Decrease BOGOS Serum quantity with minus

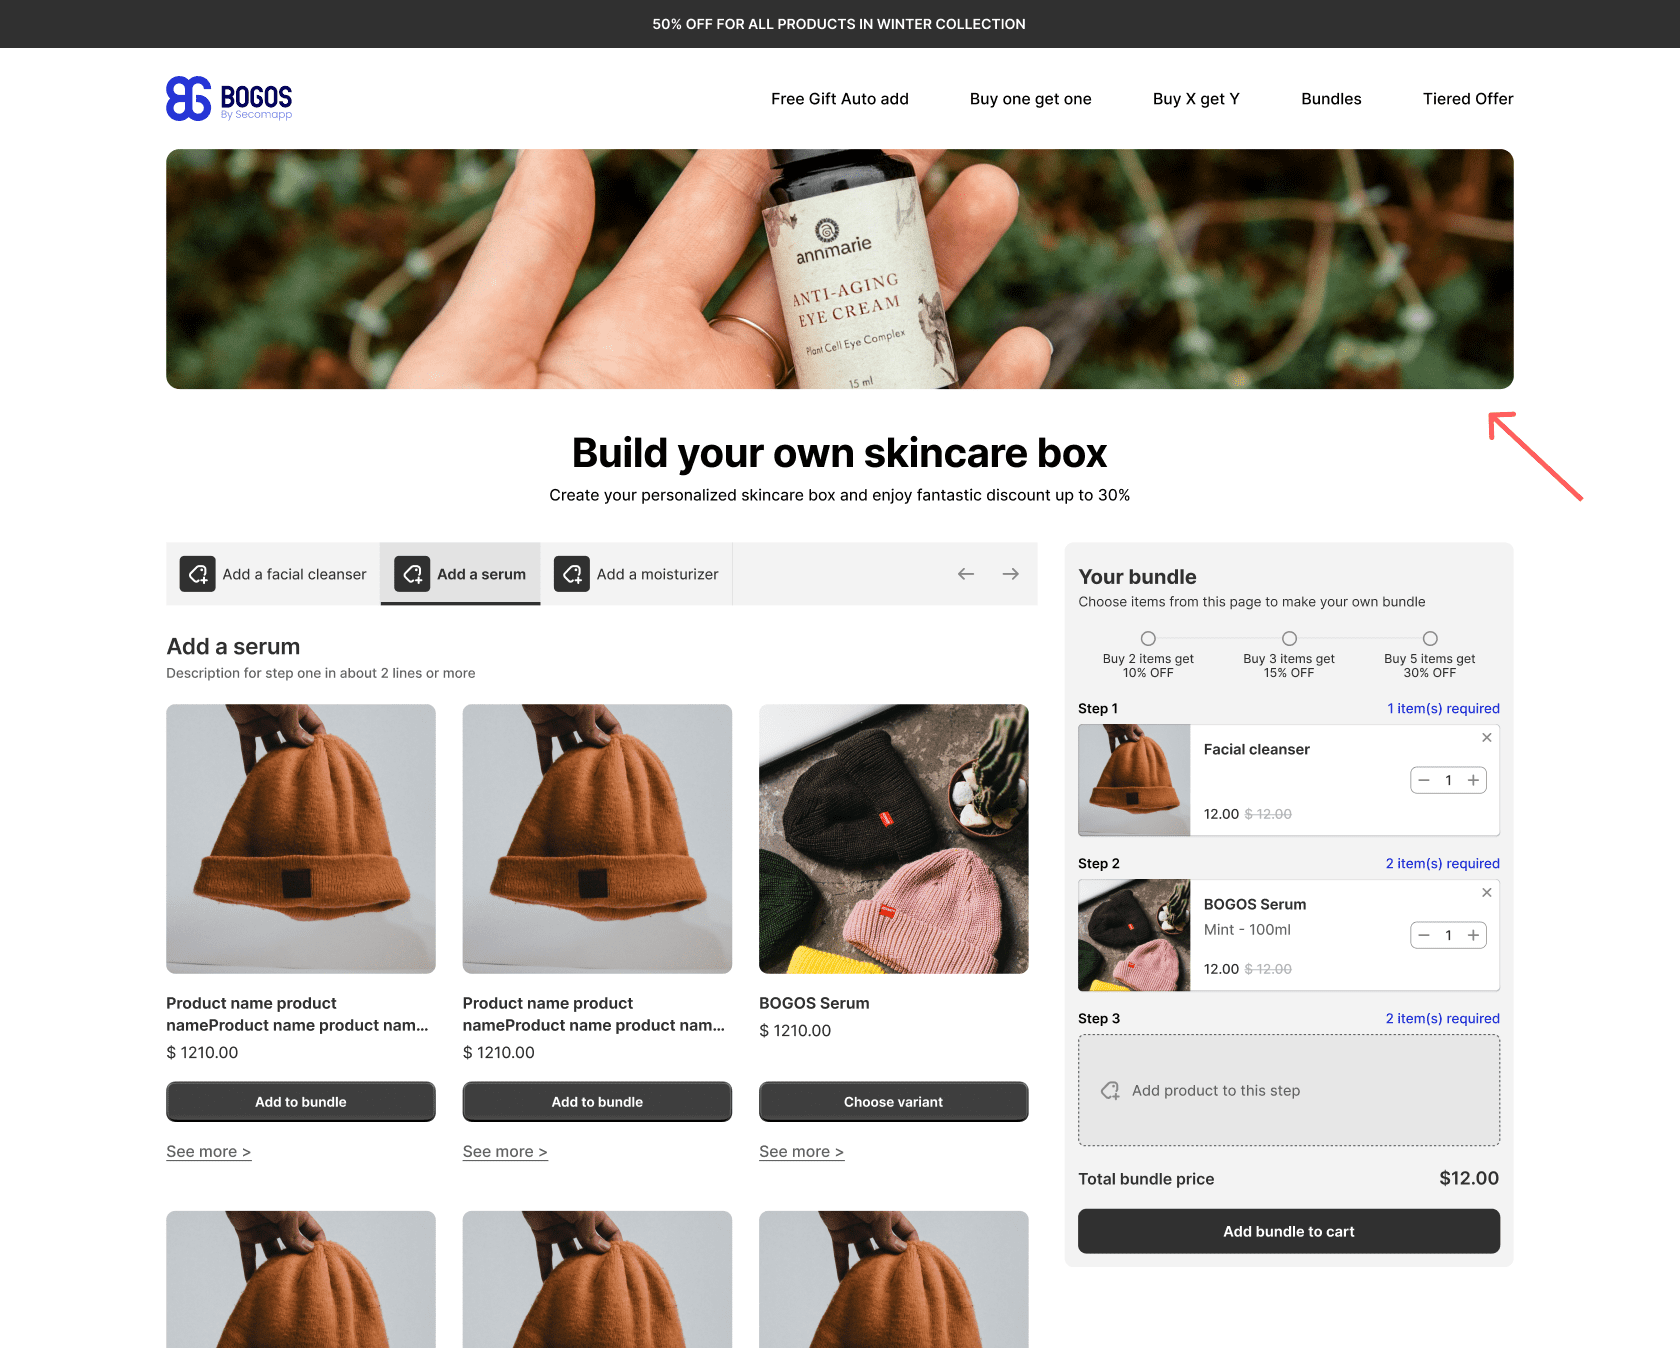coord(1424,935)
